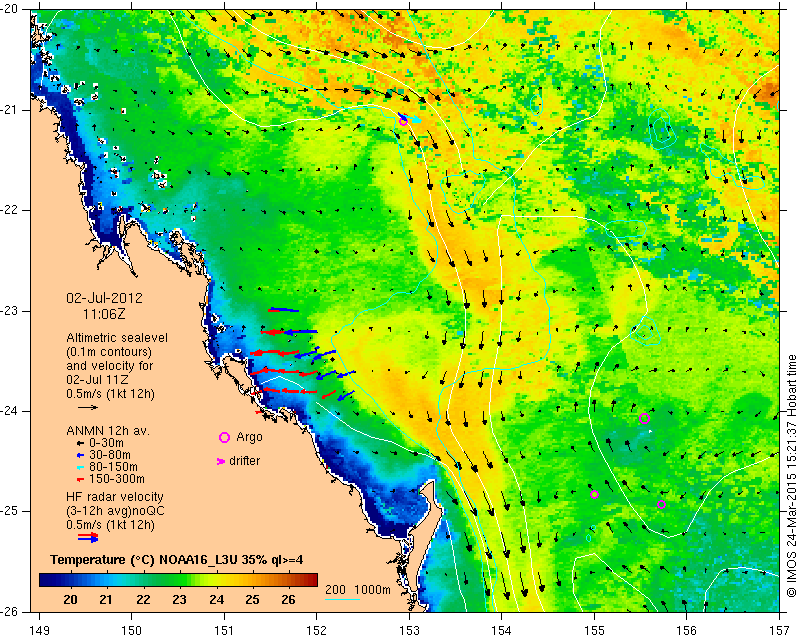Click the Temperature NOAA16_L3U colorbar title

(177, 560)
